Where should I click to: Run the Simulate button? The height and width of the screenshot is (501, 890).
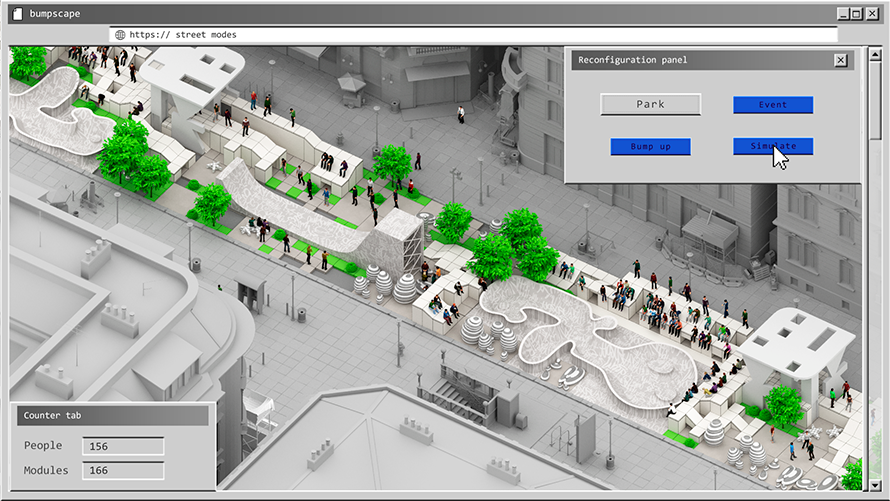coord(773,146)
